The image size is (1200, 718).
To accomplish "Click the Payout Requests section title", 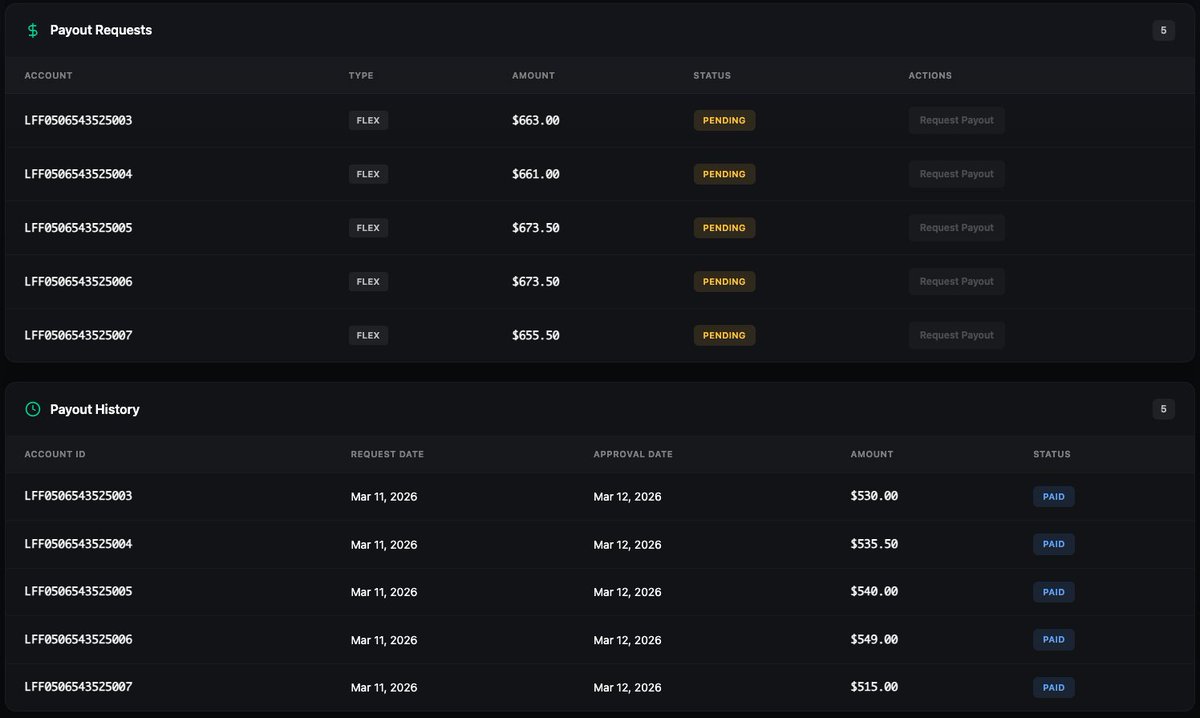I will click(101, 30).
